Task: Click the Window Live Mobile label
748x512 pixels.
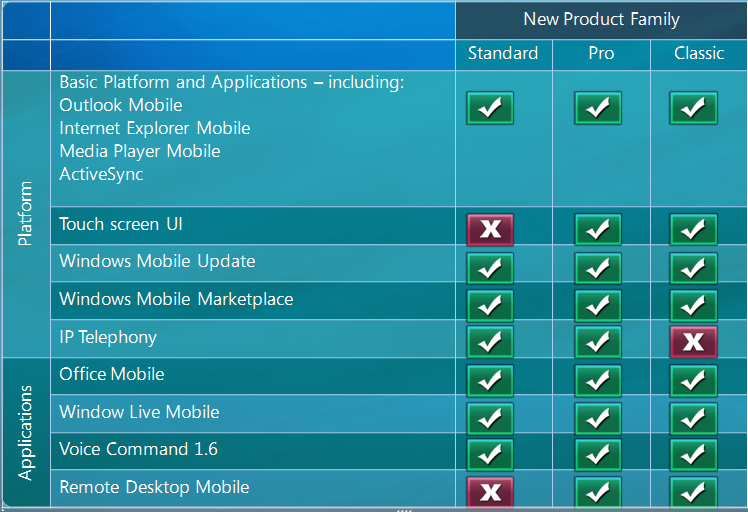Action: pyautogui.click(x=139, y=412)
